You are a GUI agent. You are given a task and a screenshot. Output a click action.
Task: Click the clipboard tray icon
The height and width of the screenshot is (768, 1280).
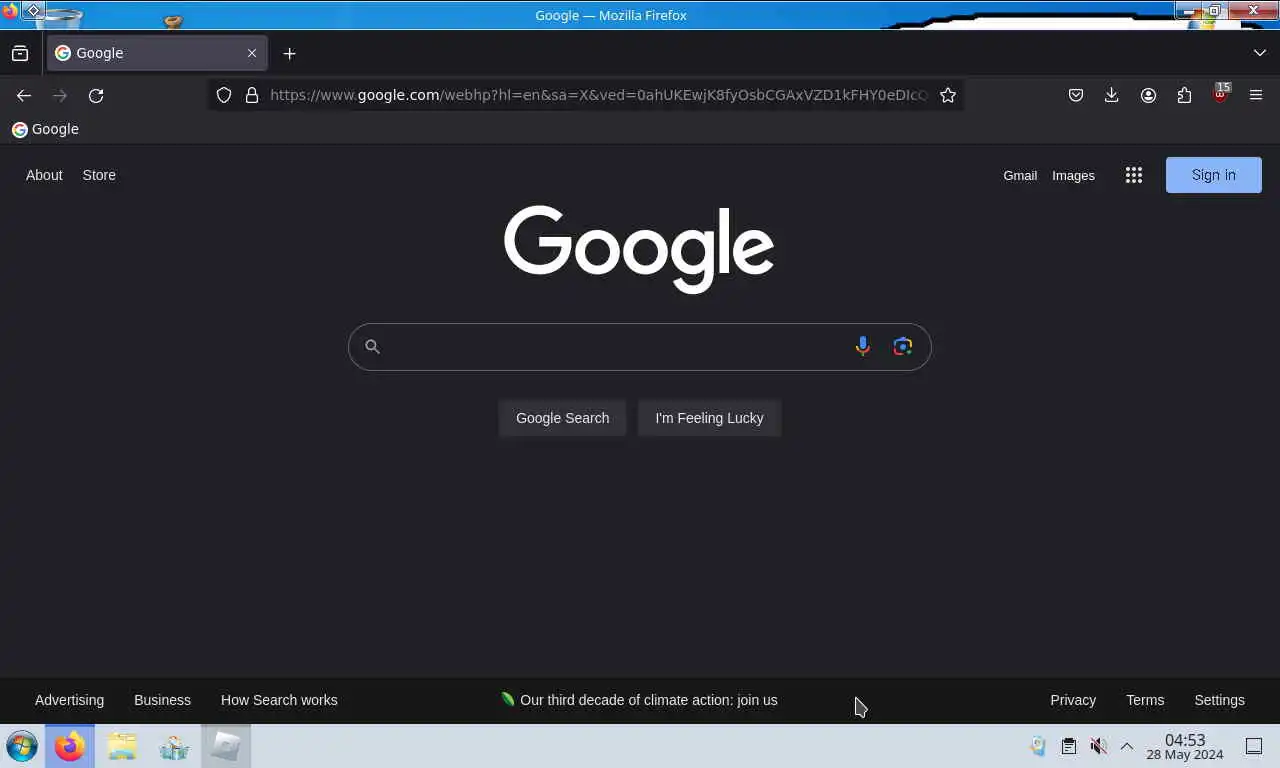pos(1068,746)
